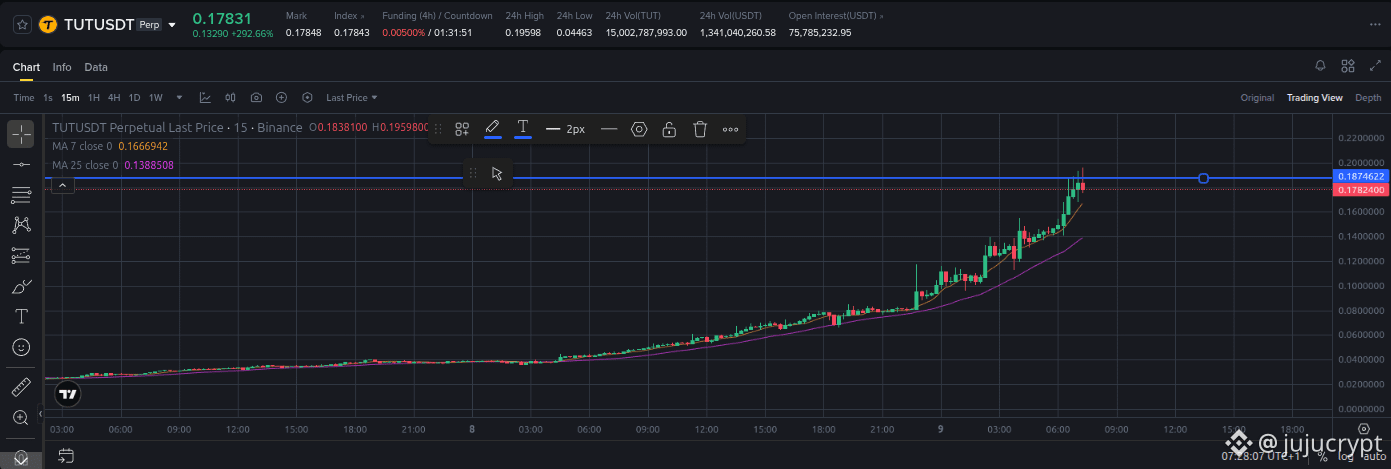The image size is (1391, 469).
Task: Open timezone setting UTC+1 clock
Action: tap(1262, 456)
